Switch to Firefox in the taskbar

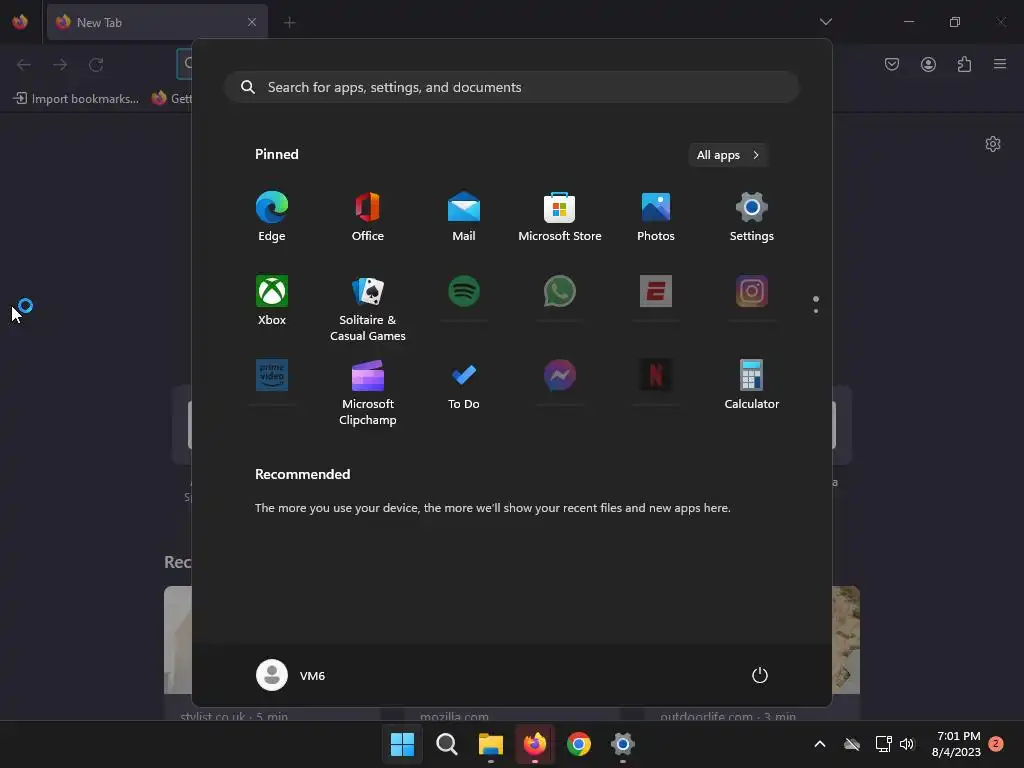(535, 744)
